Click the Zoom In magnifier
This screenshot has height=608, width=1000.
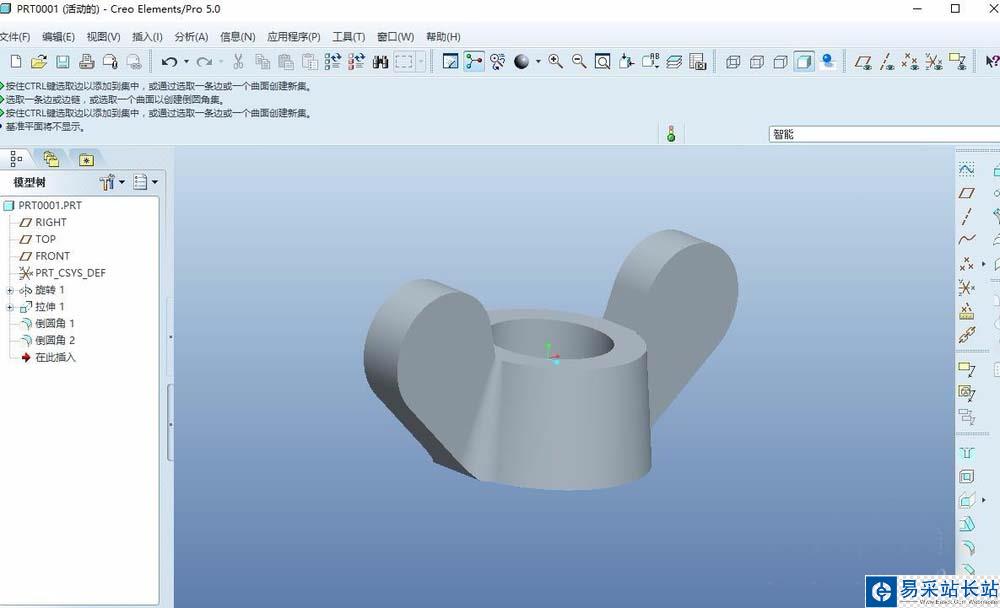tap(555, 61)
